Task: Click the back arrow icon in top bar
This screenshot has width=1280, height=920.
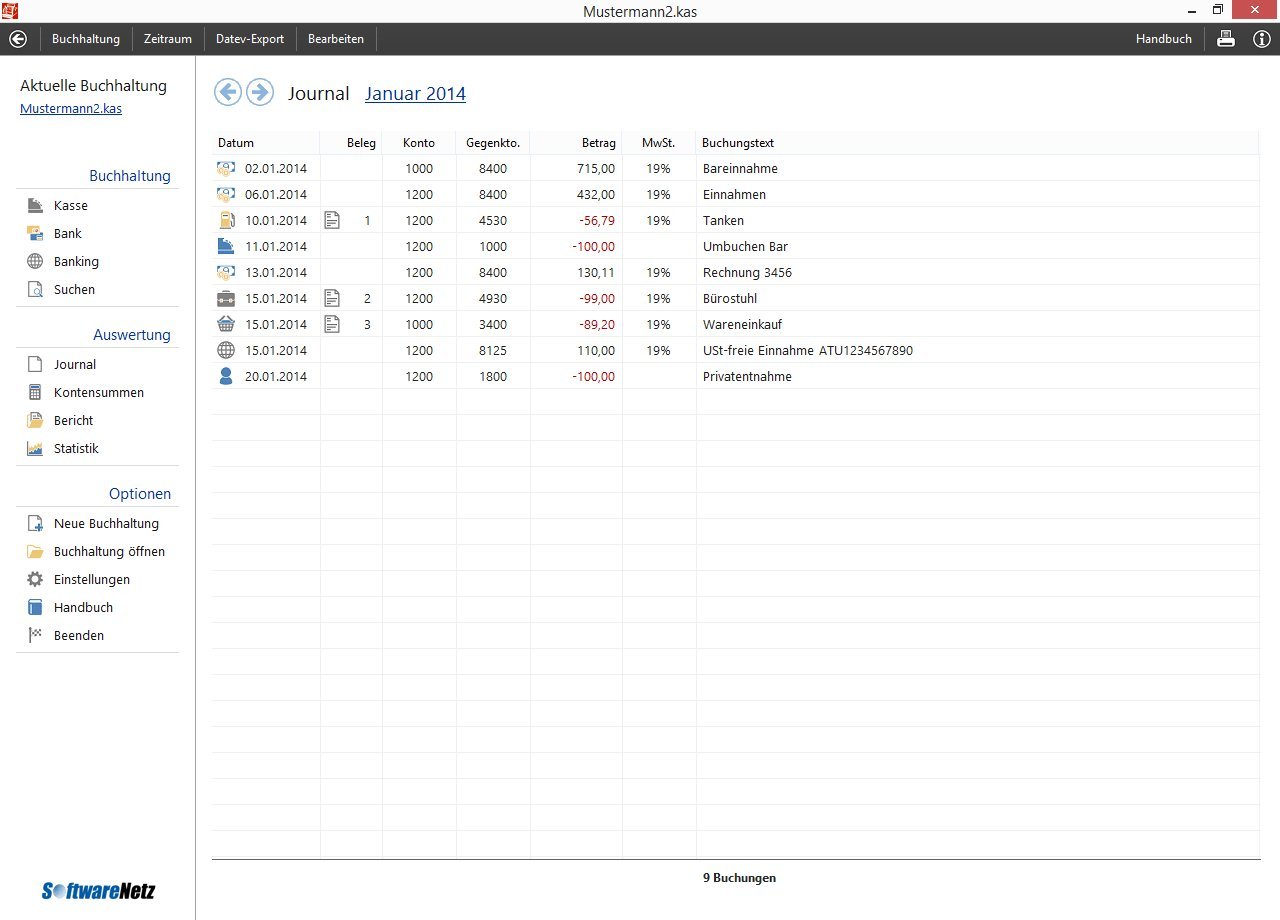Action: (x=17, y=39)
